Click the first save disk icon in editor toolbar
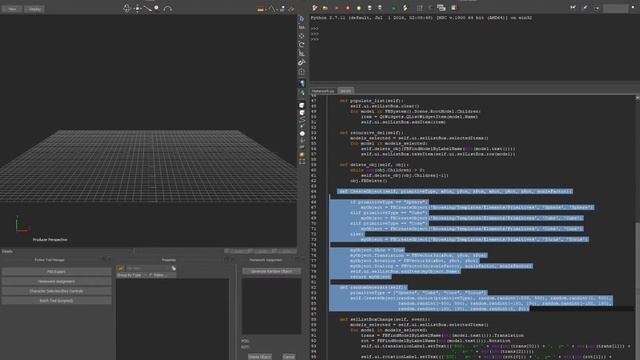Image resolution: width=640 pixels, height=360 pixels. click(369, 8)
